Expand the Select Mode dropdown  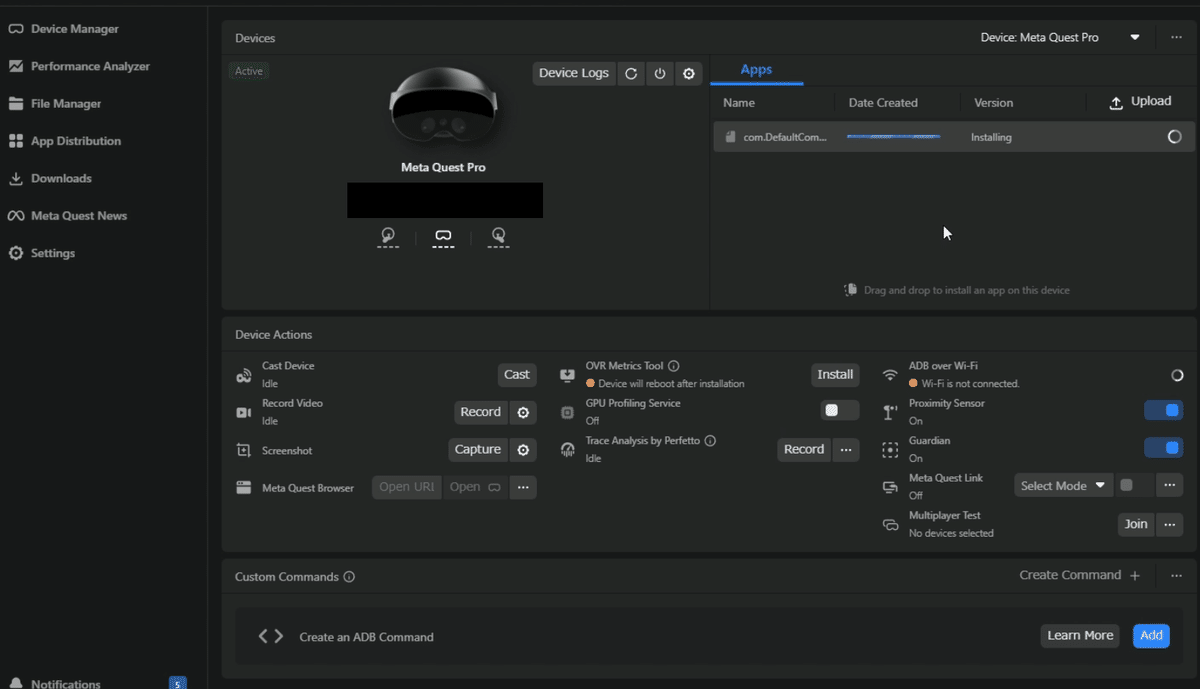coord(1064,486)
